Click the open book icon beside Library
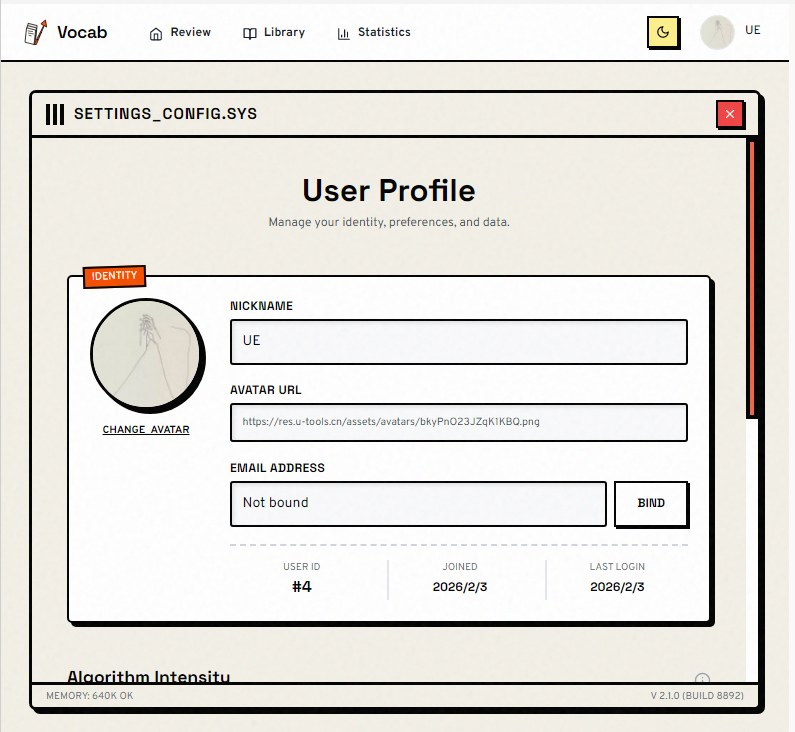The width and height of the screenshot is (795, 732). [x=250, y=33]
